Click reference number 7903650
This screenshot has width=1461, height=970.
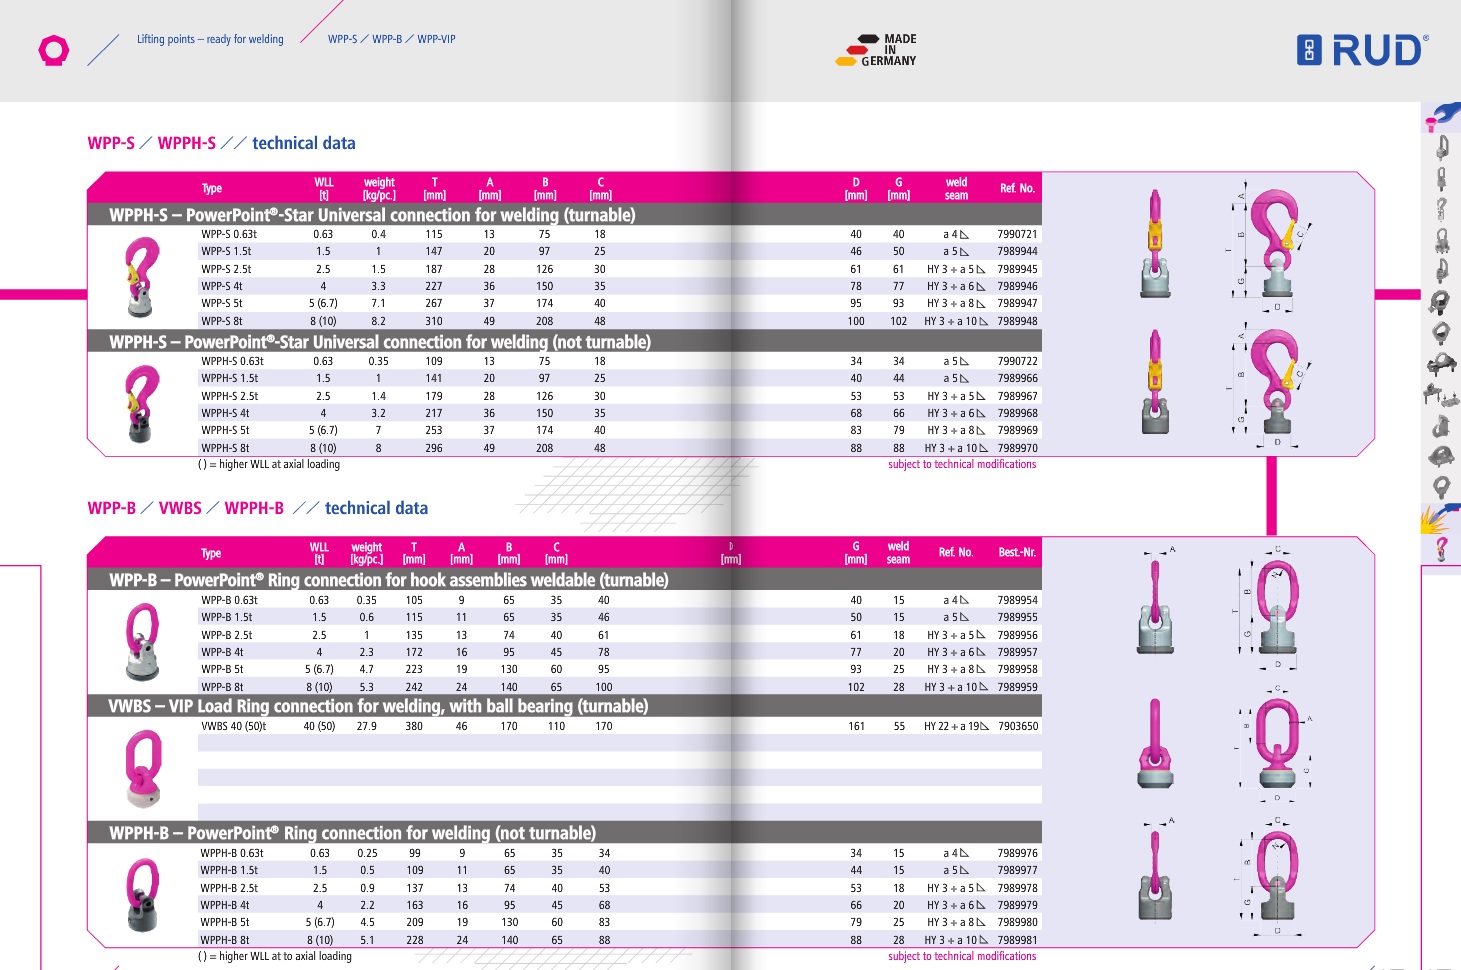click(1017, 726)
